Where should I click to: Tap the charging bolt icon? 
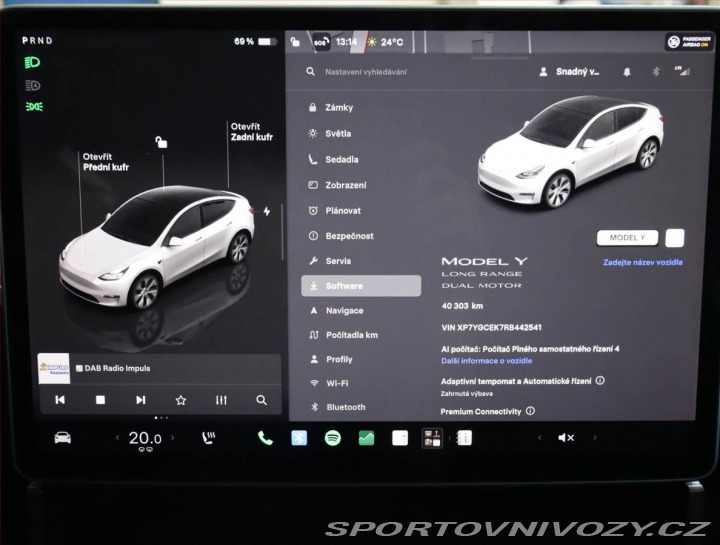[267, 211]
